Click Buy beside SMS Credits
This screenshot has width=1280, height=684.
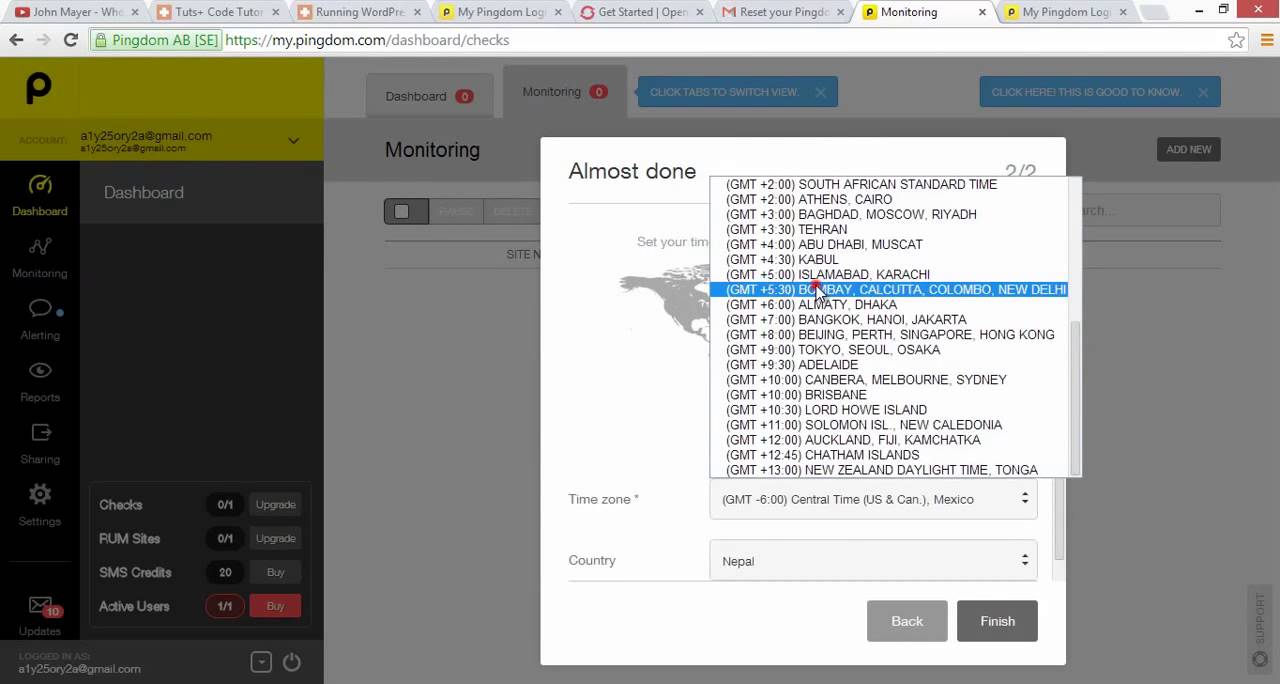point(275,573)
